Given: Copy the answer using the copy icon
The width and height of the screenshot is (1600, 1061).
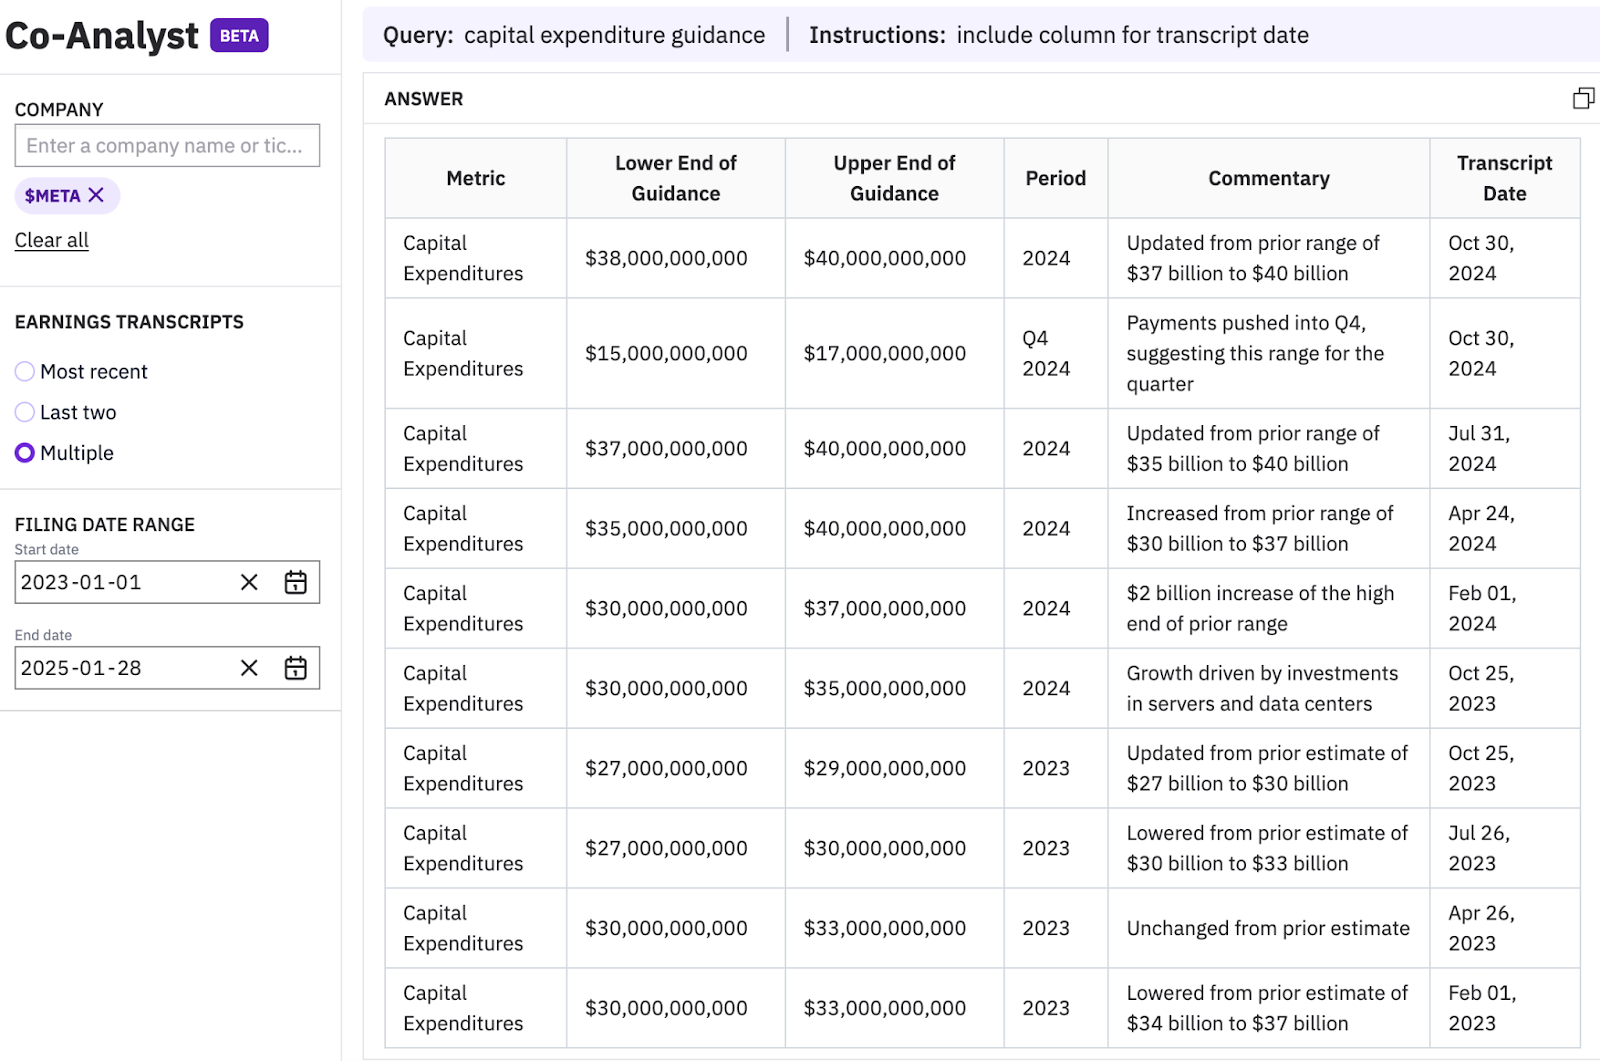Looking at the screenshot, I should click(1583, 98).
